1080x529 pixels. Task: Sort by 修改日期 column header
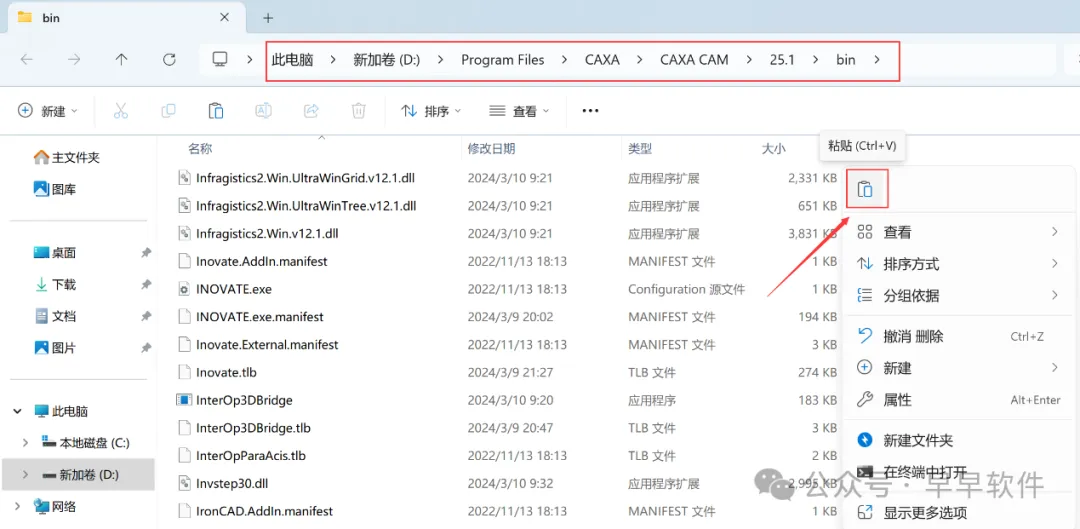coord(491,148)
